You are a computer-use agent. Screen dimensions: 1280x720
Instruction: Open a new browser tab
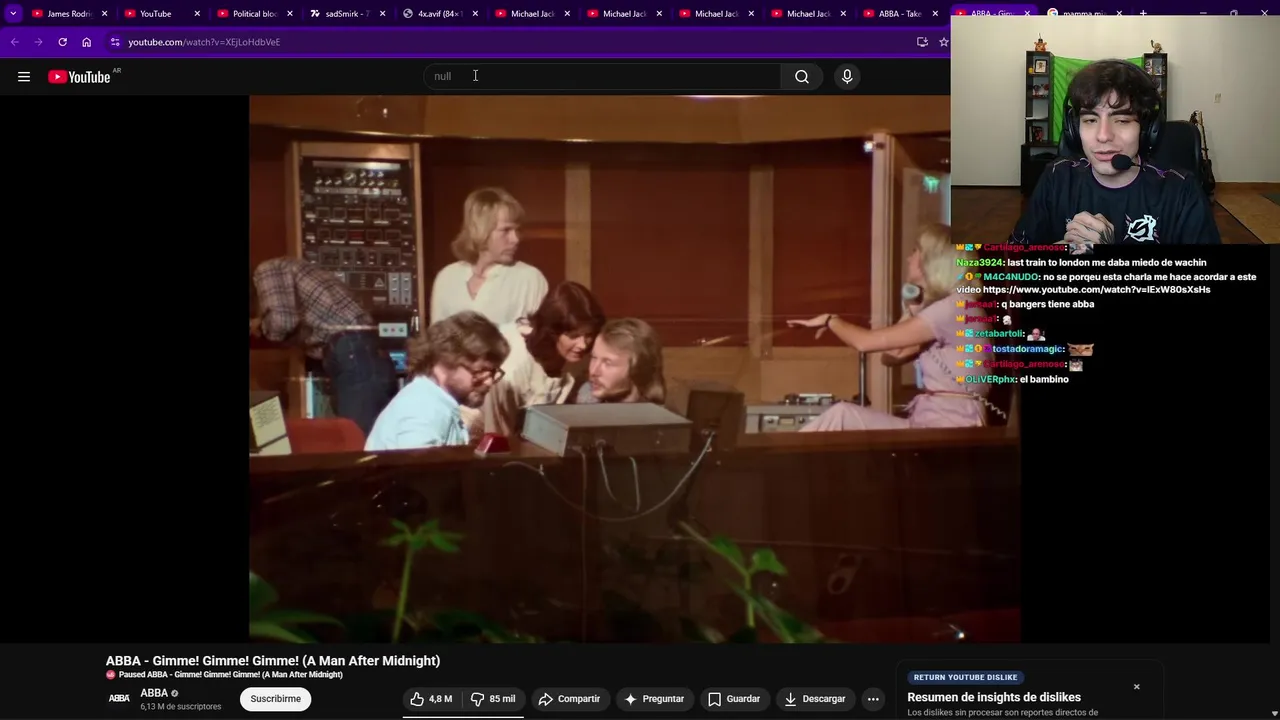click(1143, 14)
